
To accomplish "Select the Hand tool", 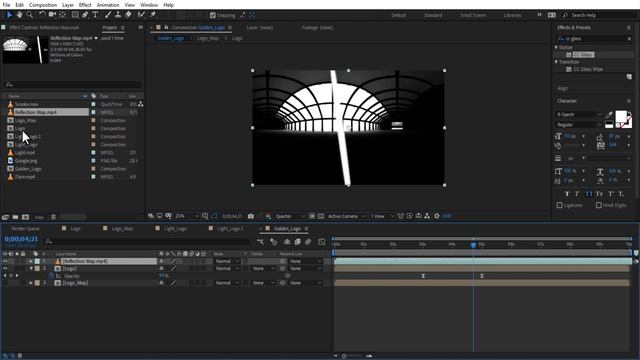I will coord(20,15).
